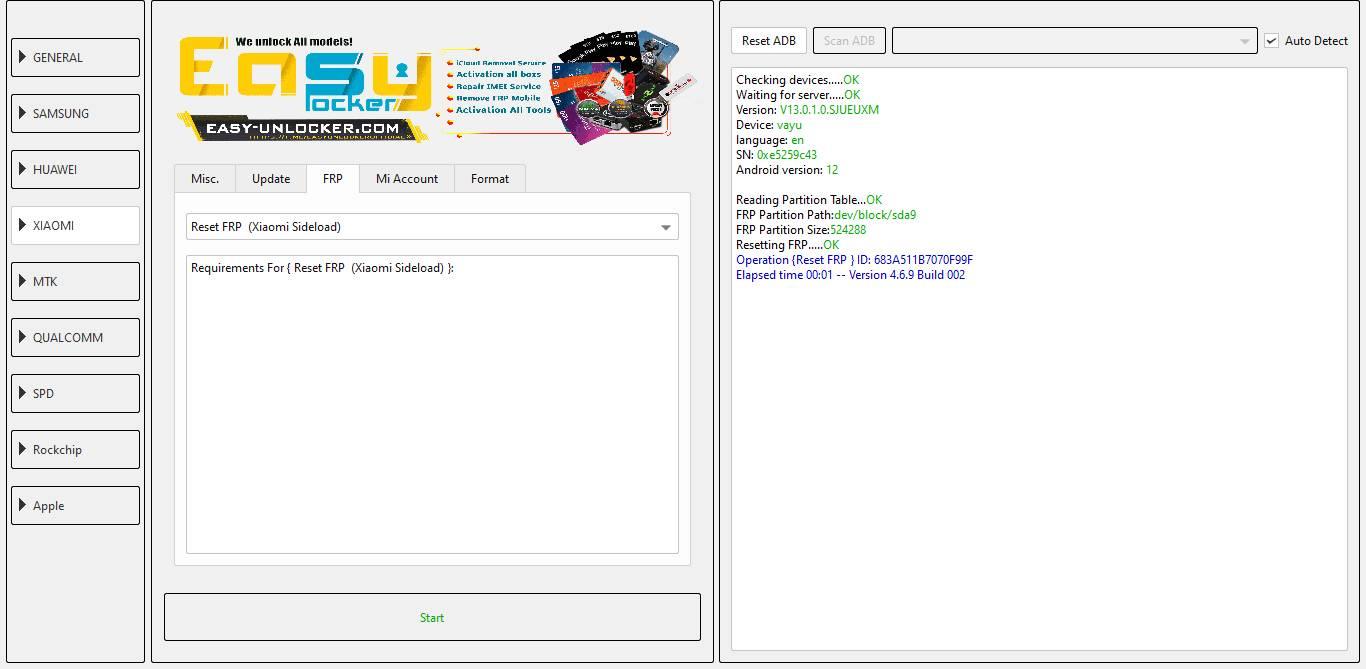Switch to the Update tab

[x=271, y=179]
